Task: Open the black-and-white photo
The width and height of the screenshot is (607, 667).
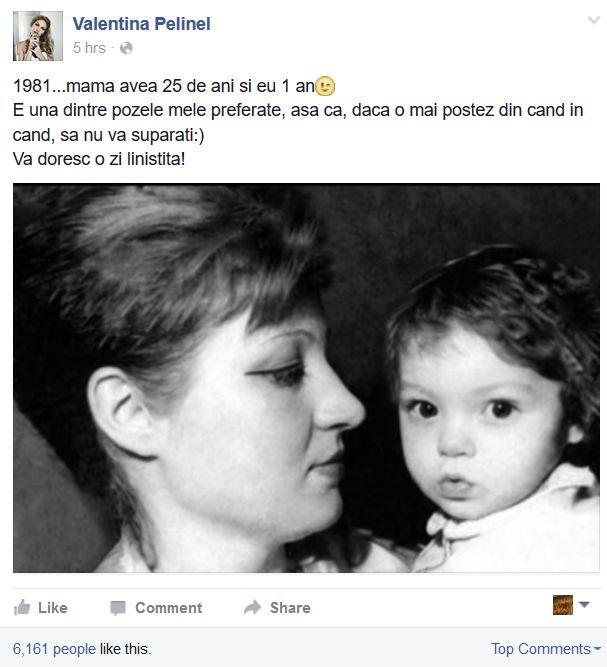Action: click(x=306, y=378)
